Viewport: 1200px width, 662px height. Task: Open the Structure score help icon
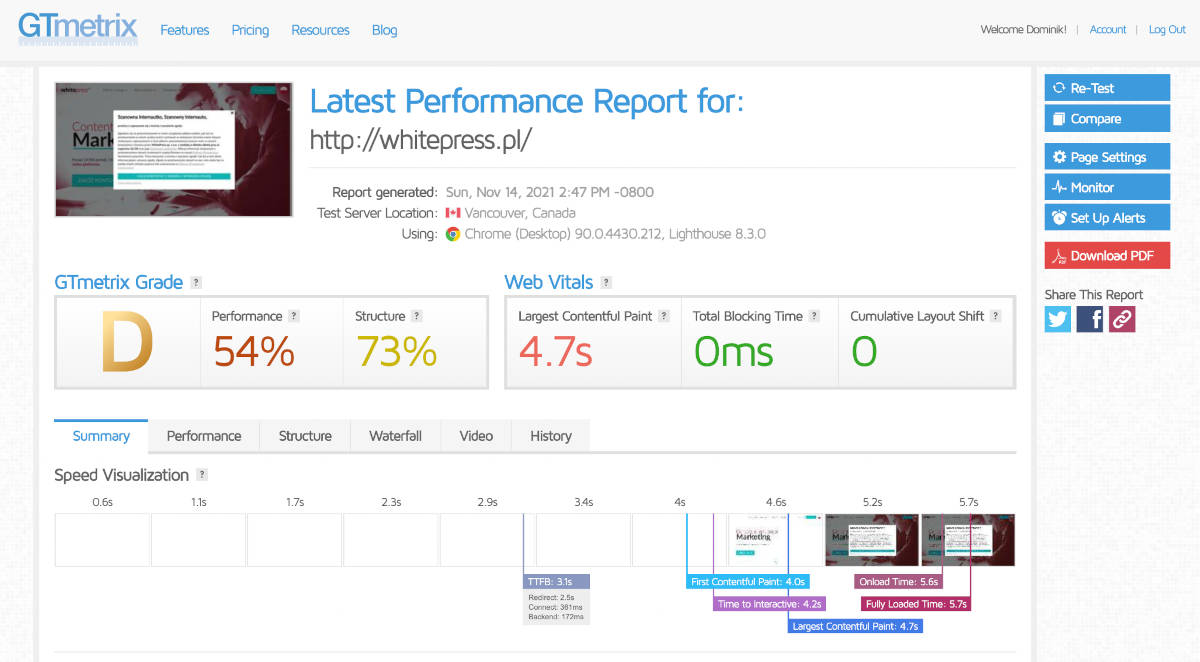pyautogui.click(x=416, y=316)
